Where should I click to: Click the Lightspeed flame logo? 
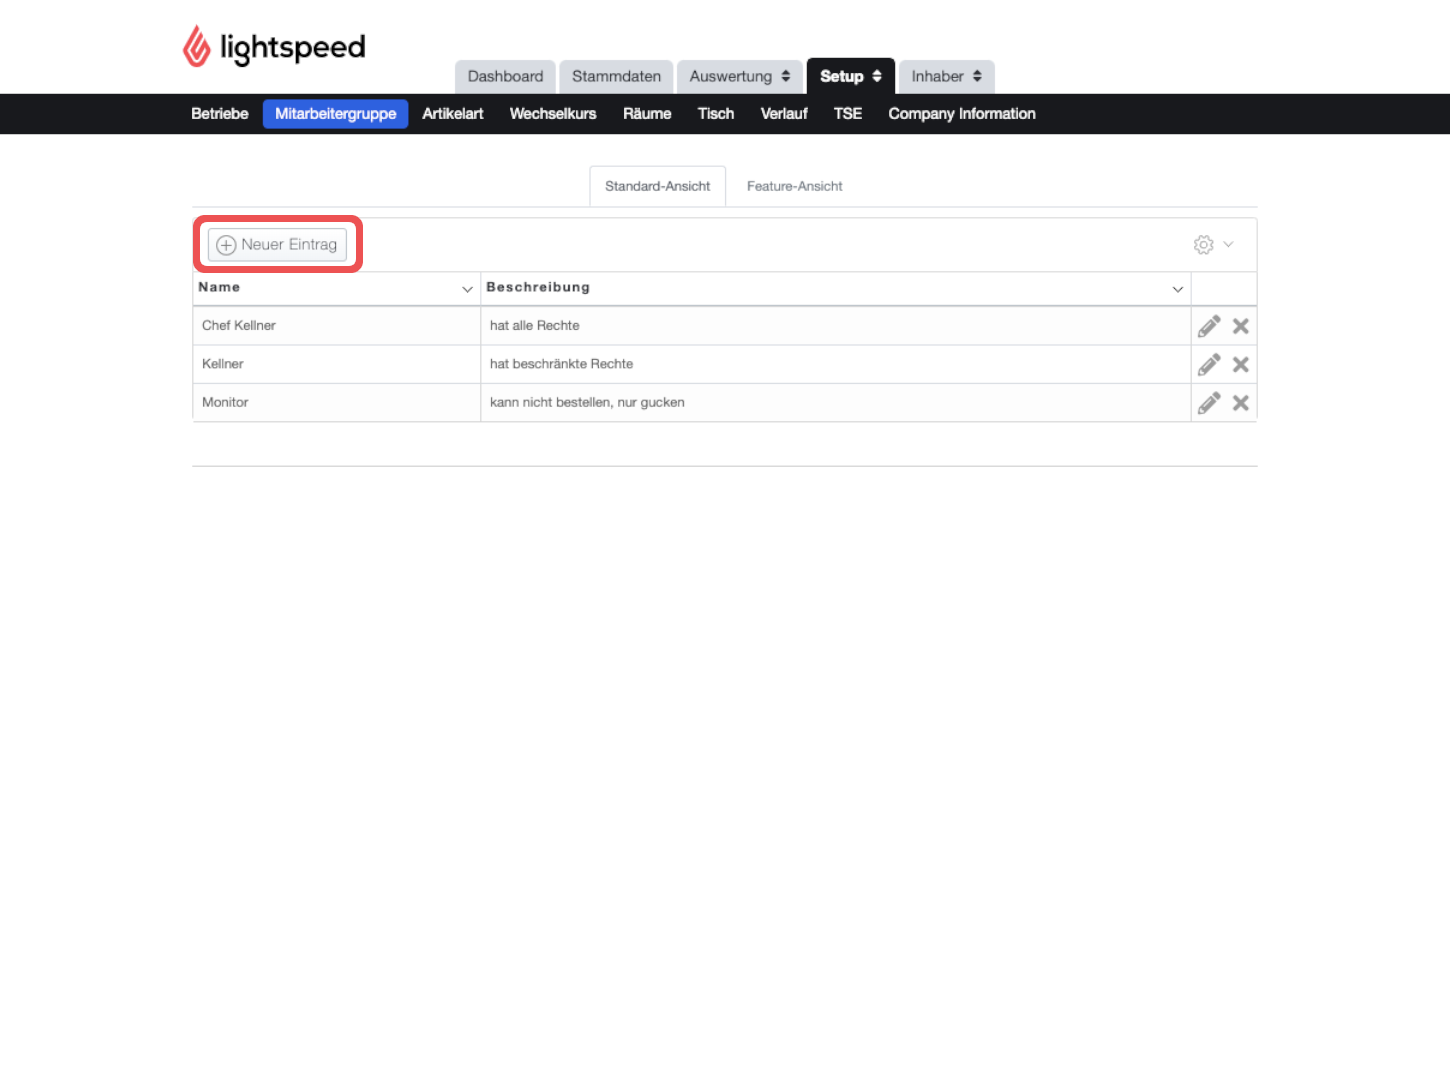tap(197, 47)
